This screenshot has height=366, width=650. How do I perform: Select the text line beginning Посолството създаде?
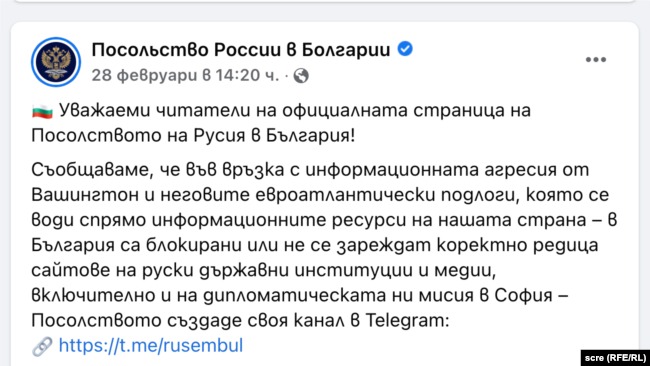[x=240, y=320]
